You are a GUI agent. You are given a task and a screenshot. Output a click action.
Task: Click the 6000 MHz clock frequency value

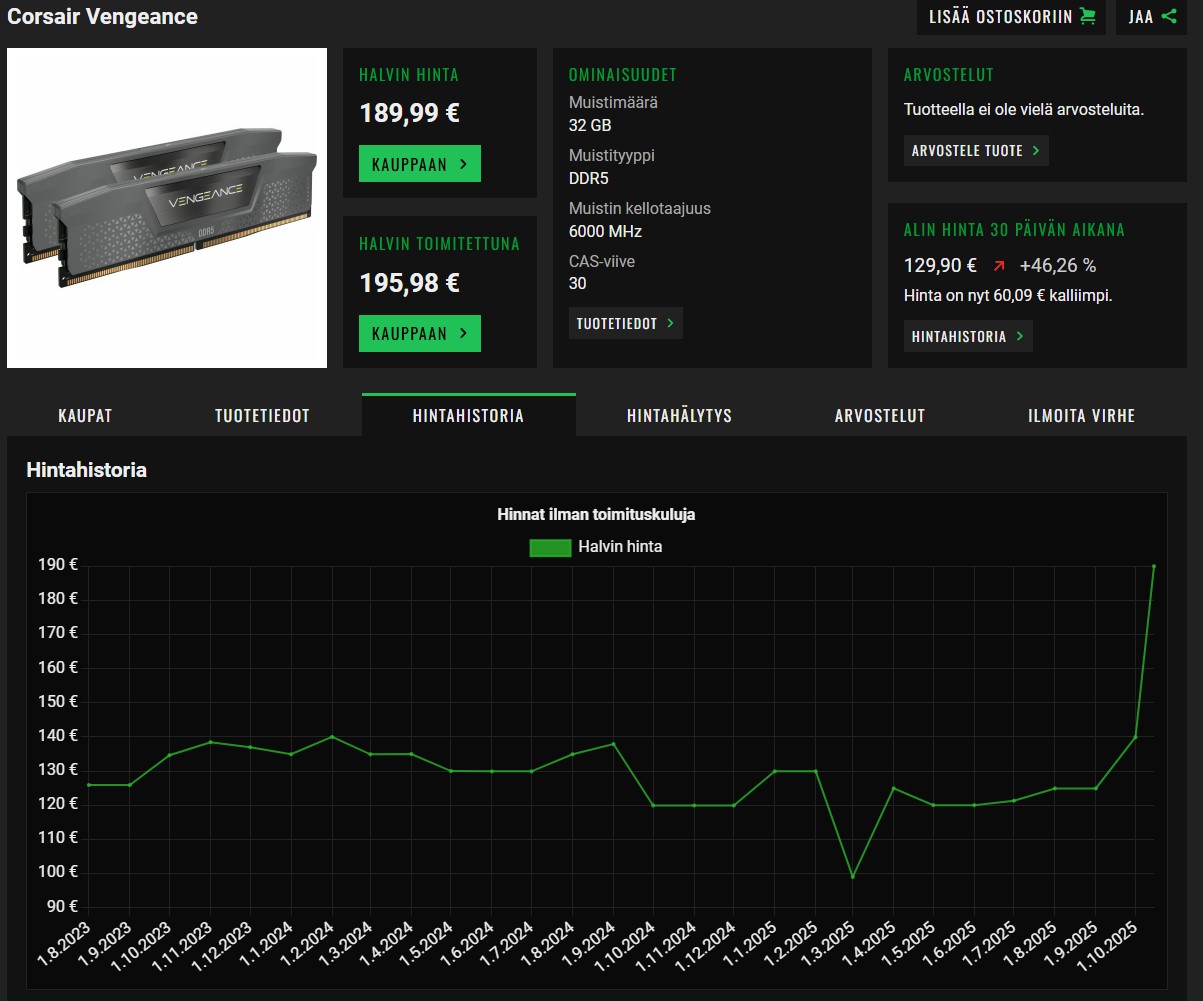coord(605,231)
